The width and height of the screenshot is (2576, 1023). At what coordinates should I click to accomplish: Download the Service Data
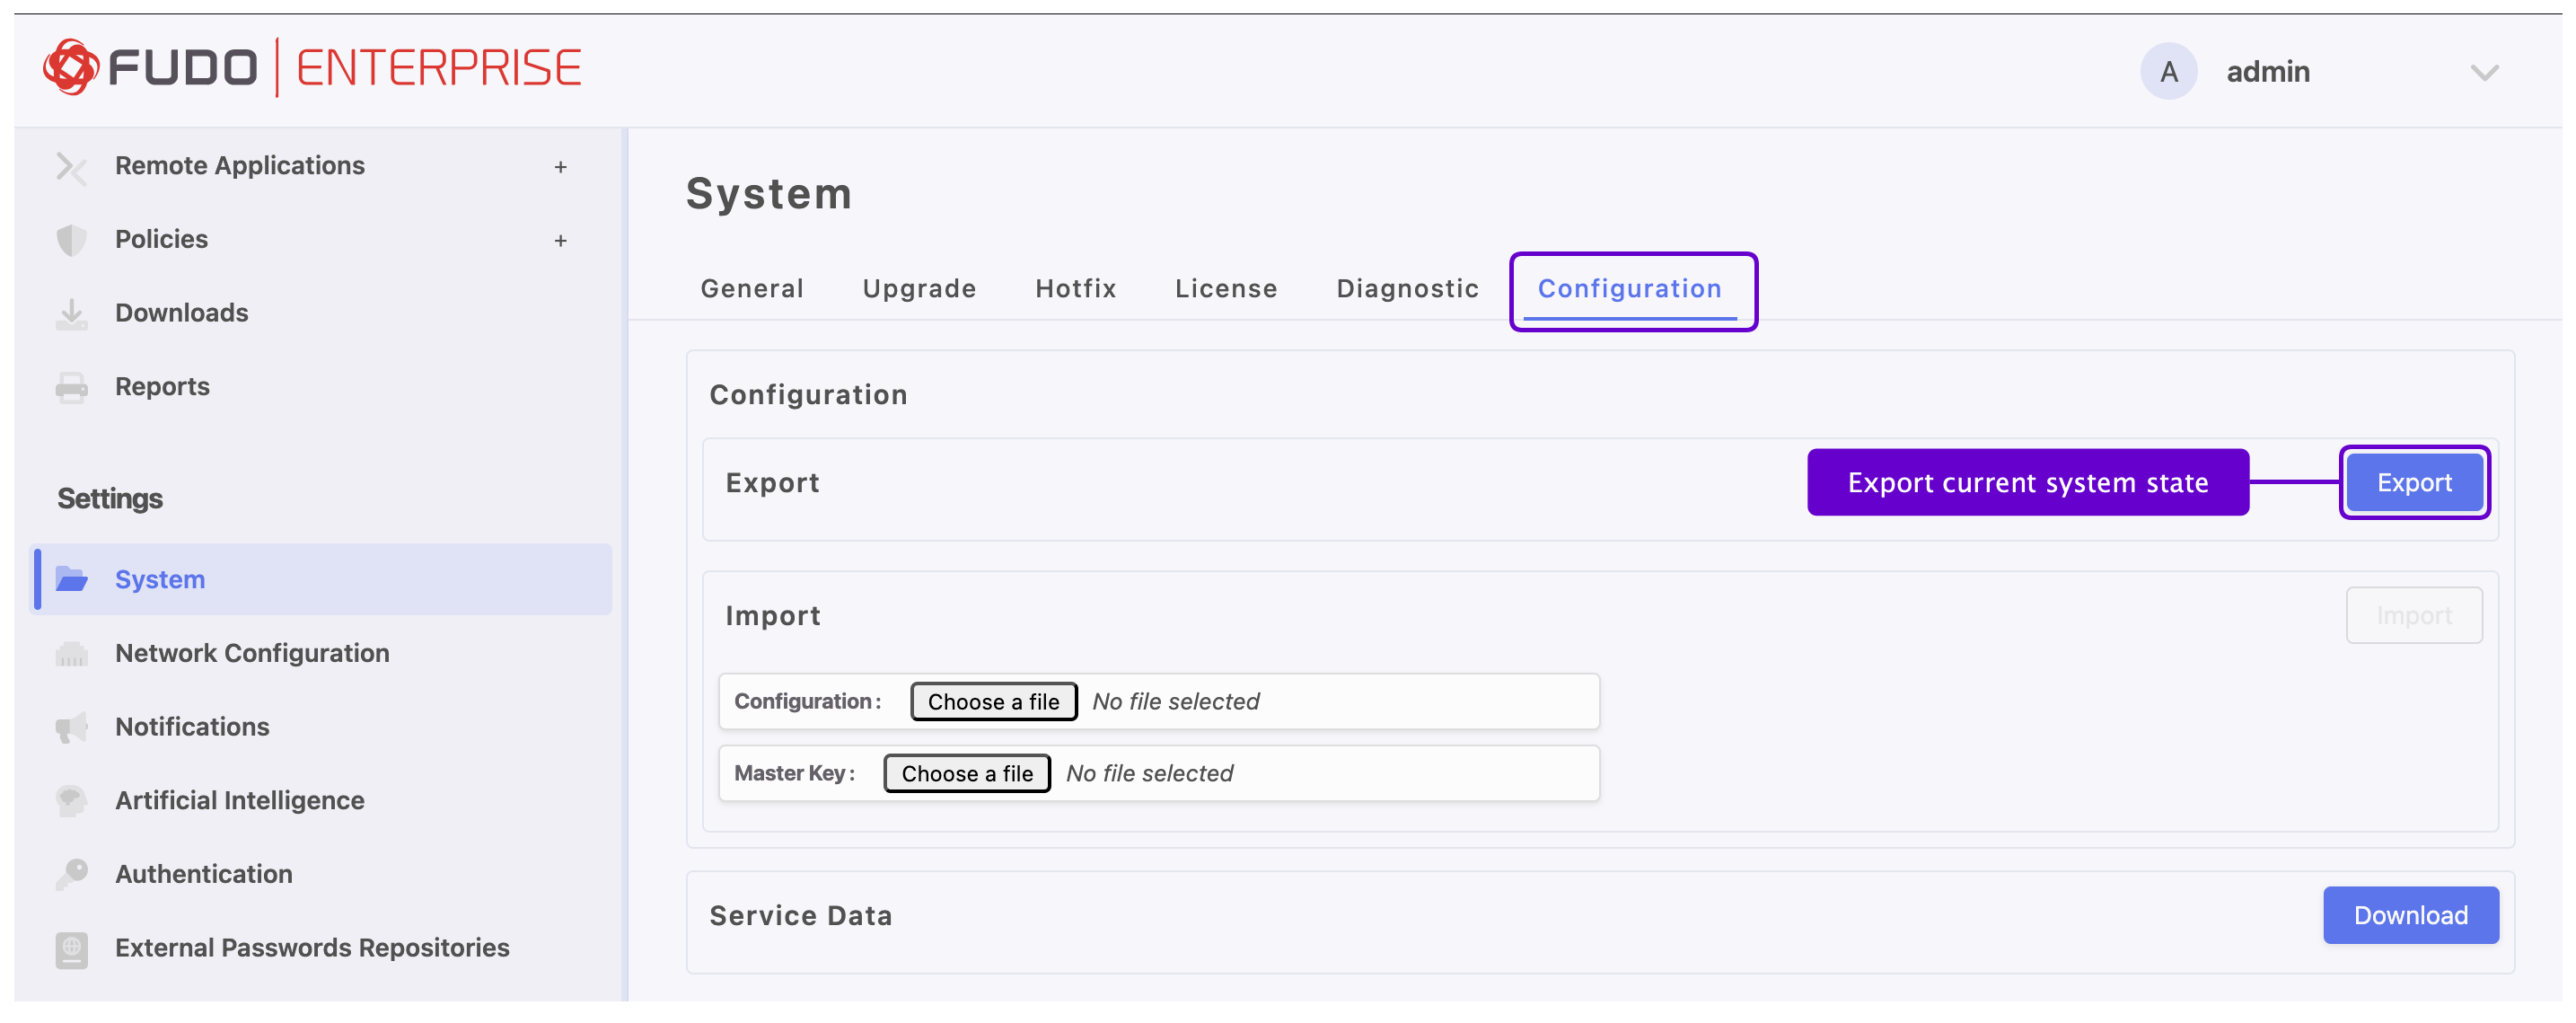[2409, 915]
